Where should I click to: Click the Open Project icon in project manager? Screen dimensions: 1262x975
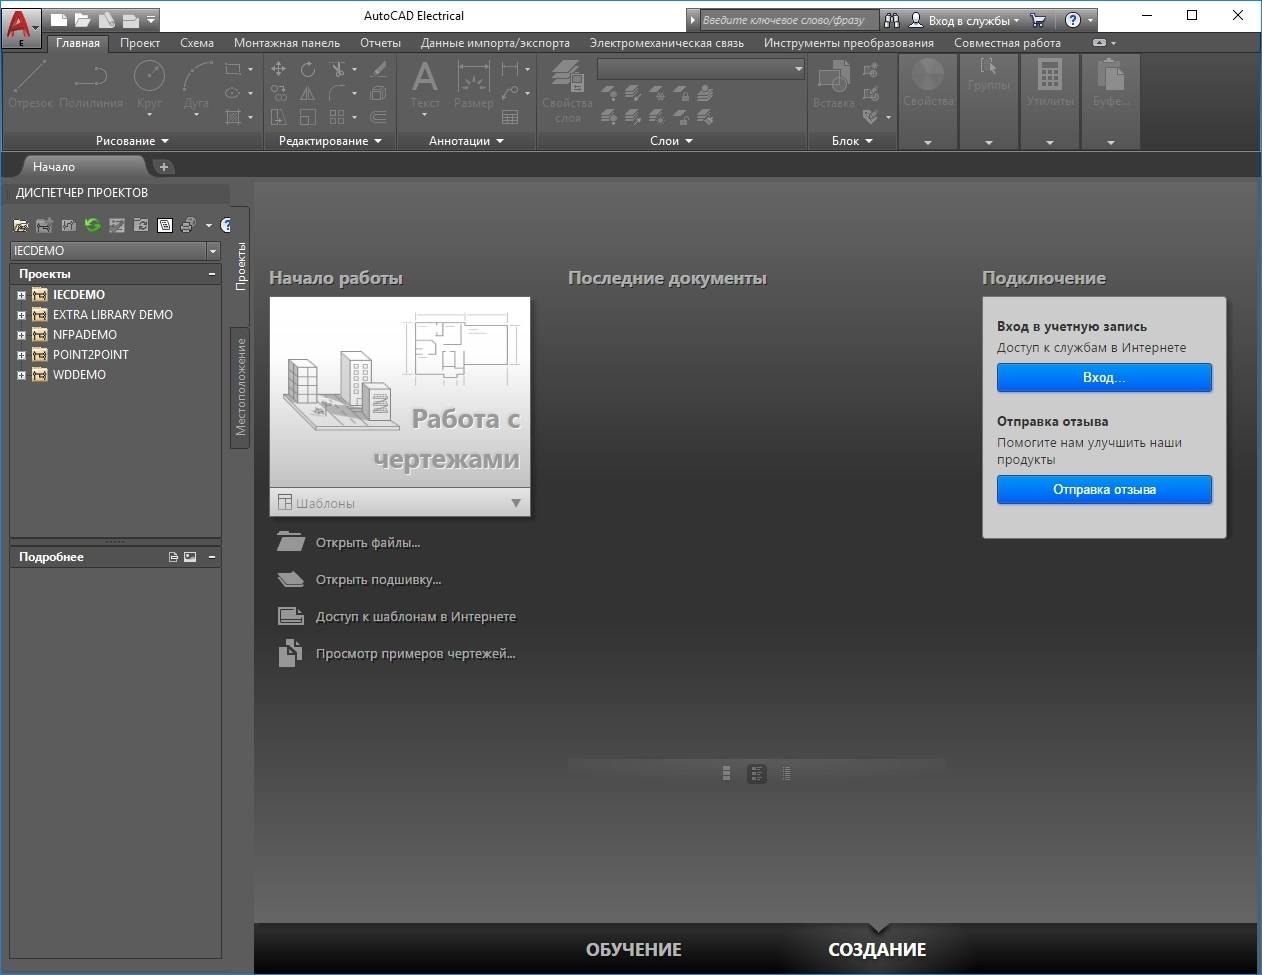coord(21,225)
